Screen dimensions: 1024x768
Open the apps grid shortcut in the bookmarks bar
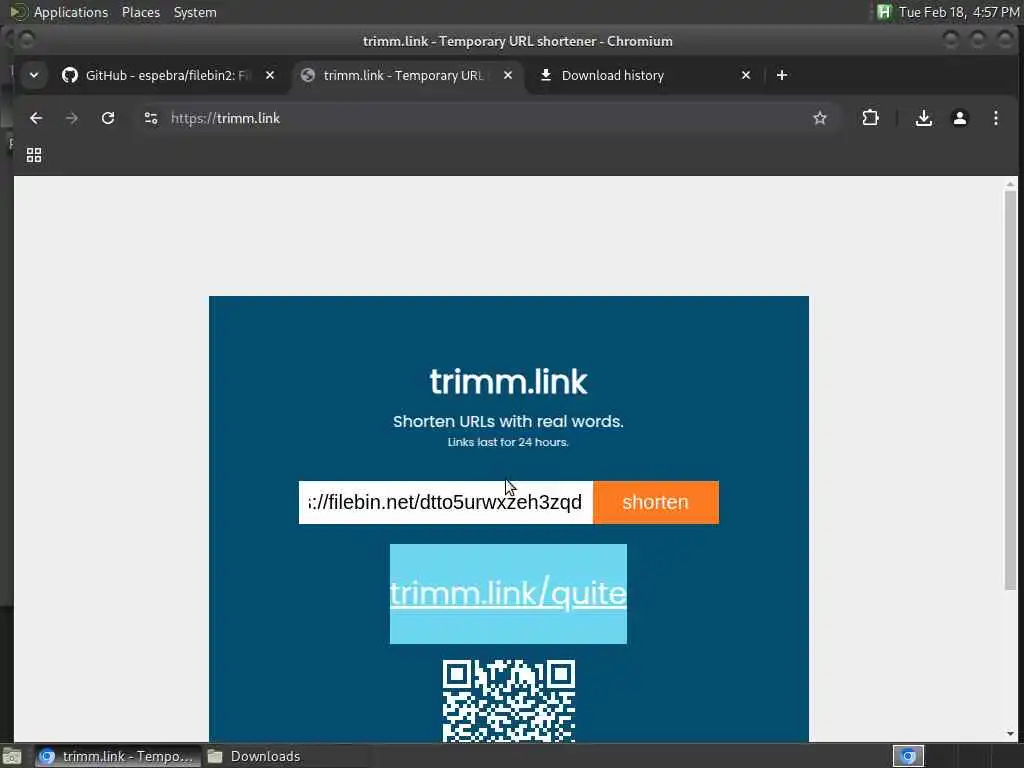(x=34, y=155)
